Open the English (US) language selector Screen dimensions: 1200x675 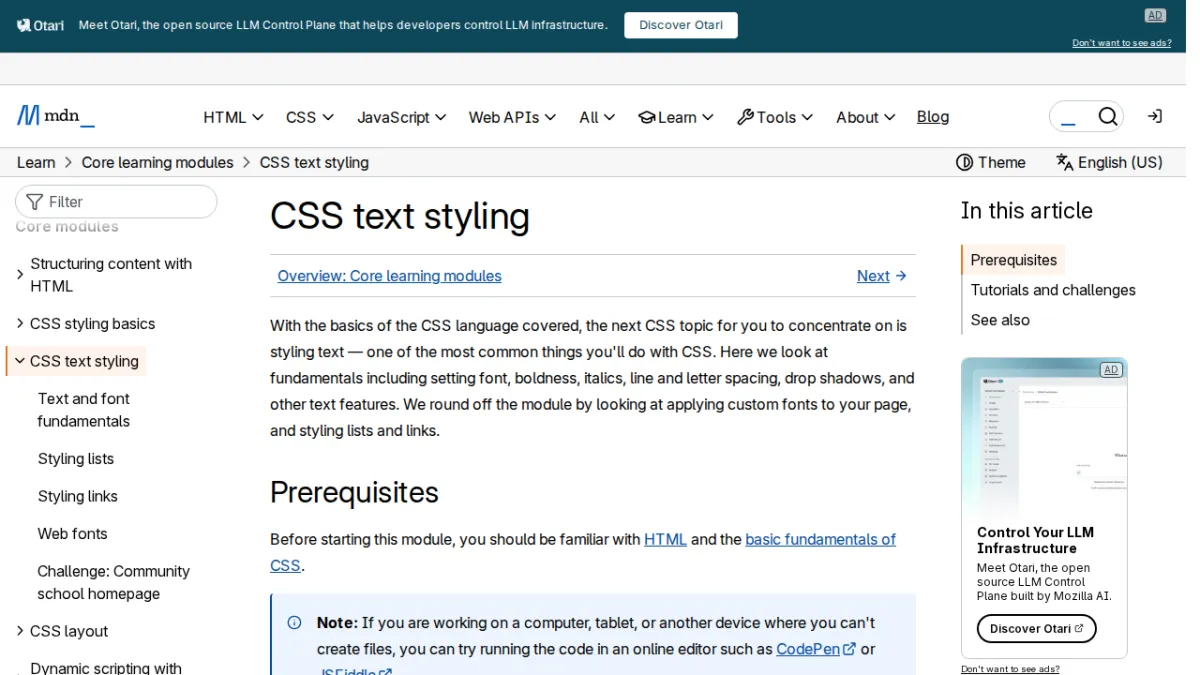(1109, 162)
